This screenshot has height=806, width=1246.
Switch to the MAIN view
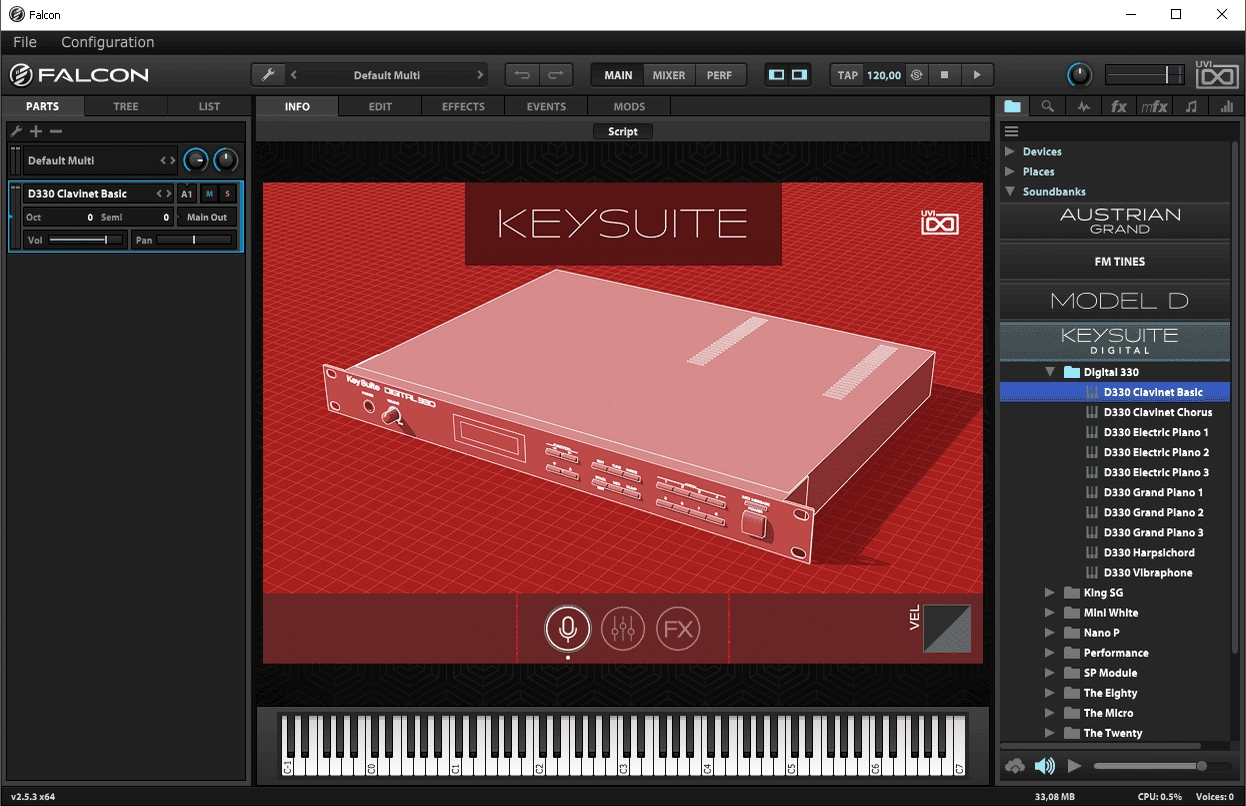pyautogui.click(x=618, y=75)
